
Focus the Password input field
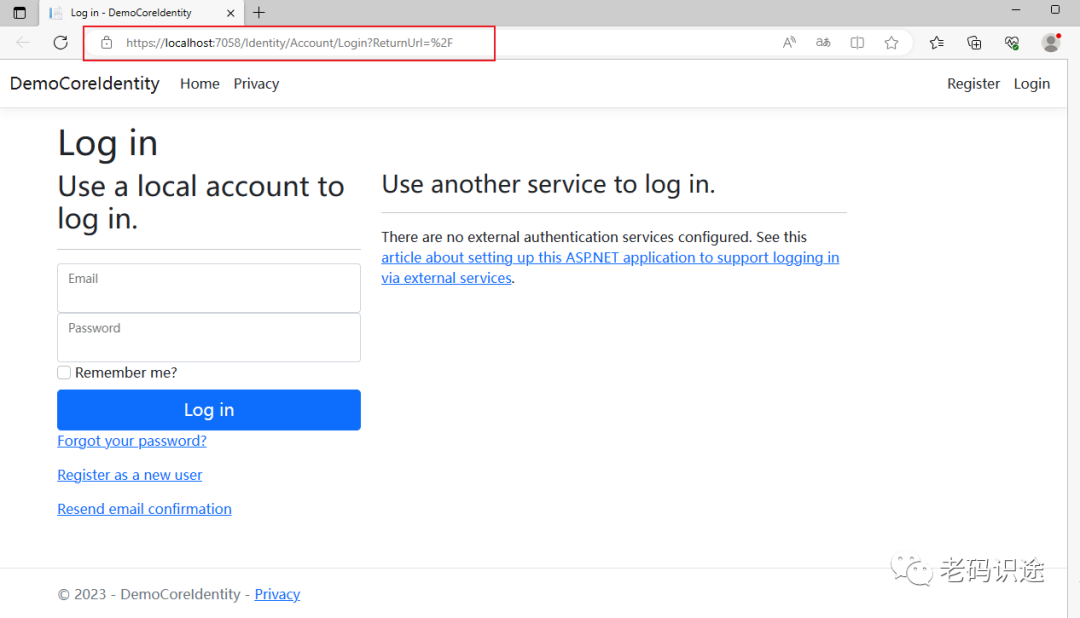(x=209, y=338)
